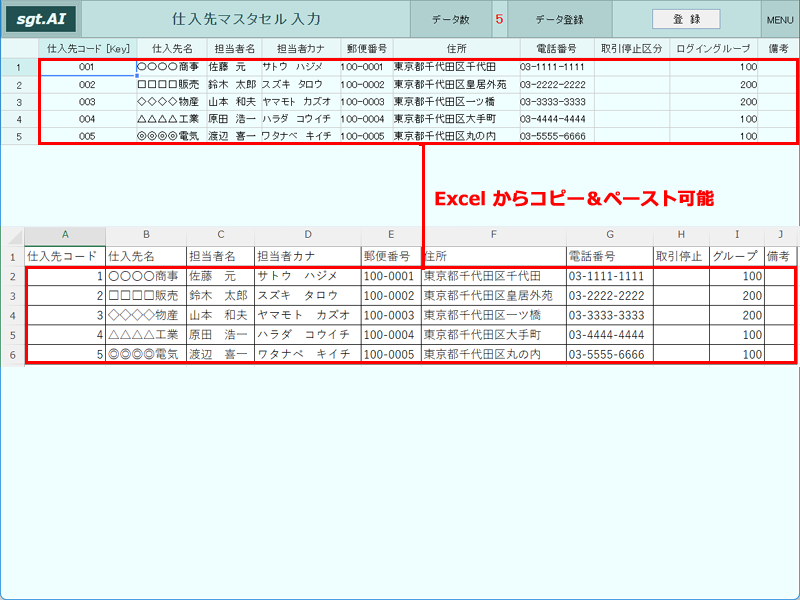Click 東京都千代田区一ツ橋 address in top grid
This screenshot has width=800, height=600.
[x=457, y=102]
